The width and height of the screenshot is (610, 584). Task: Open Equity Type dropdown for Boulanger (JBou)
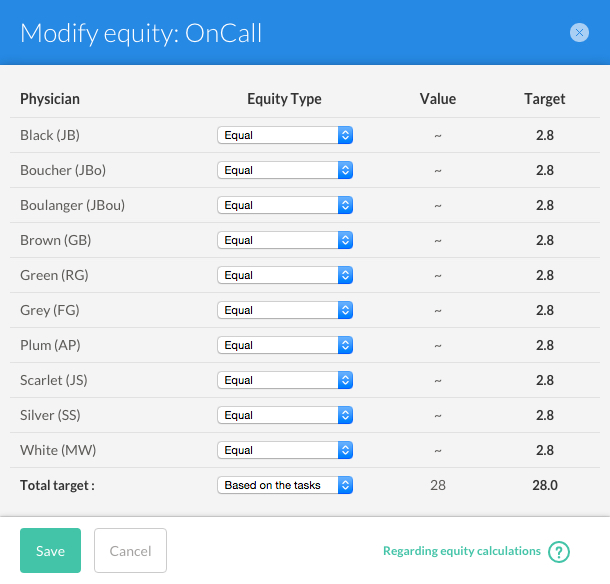285,205
